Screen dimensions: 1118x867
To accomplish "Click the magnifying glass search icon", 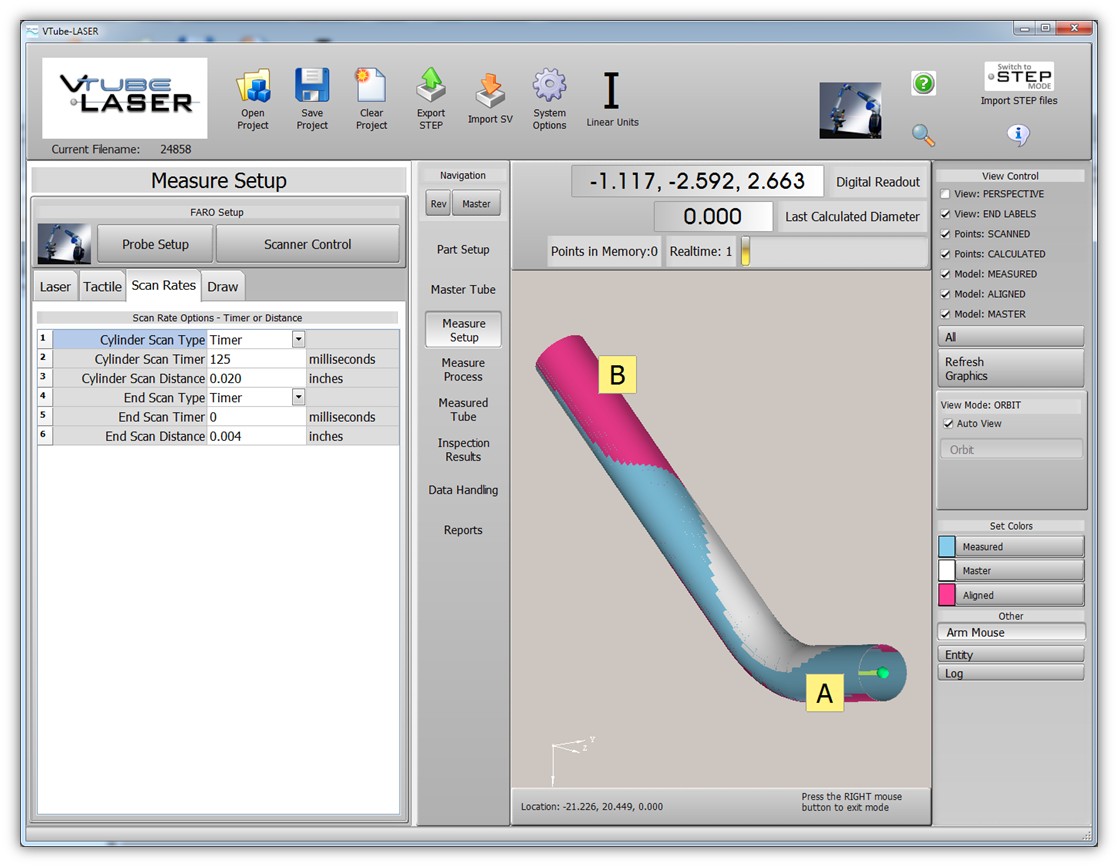I will click(x=924, y=135).
